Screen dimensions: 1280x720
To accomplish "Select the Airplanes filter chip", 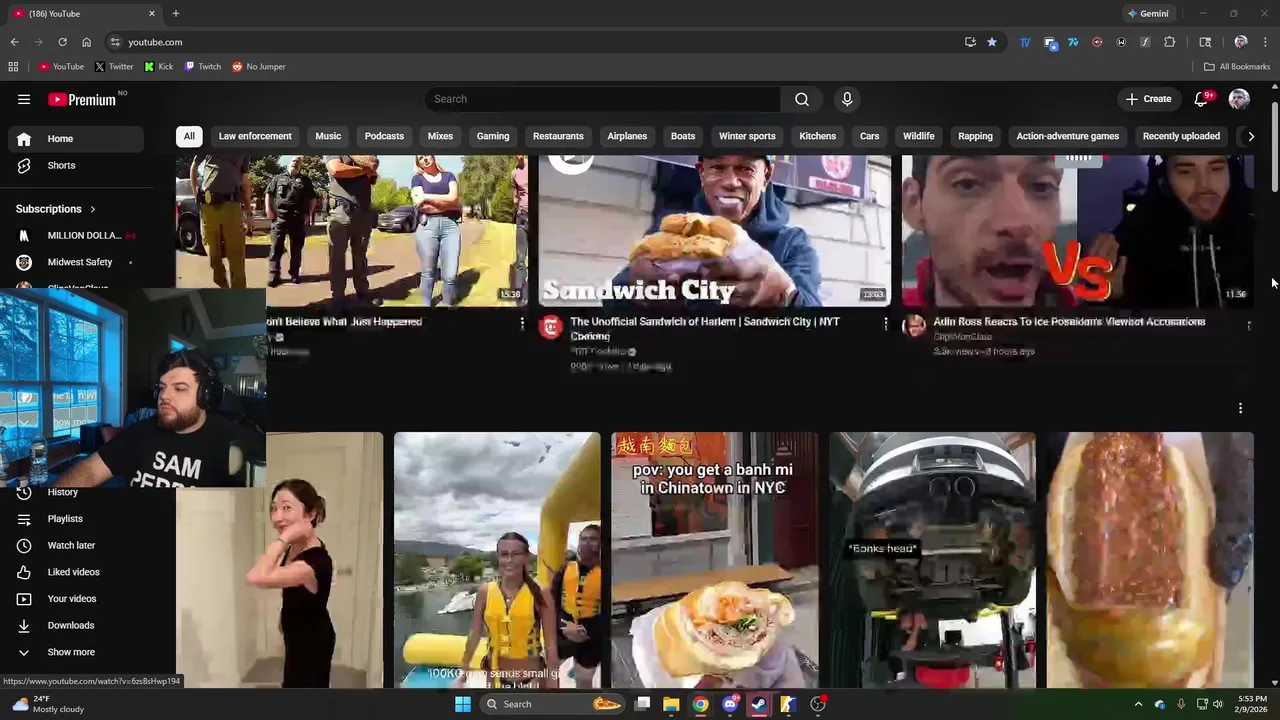I will 627,136.
